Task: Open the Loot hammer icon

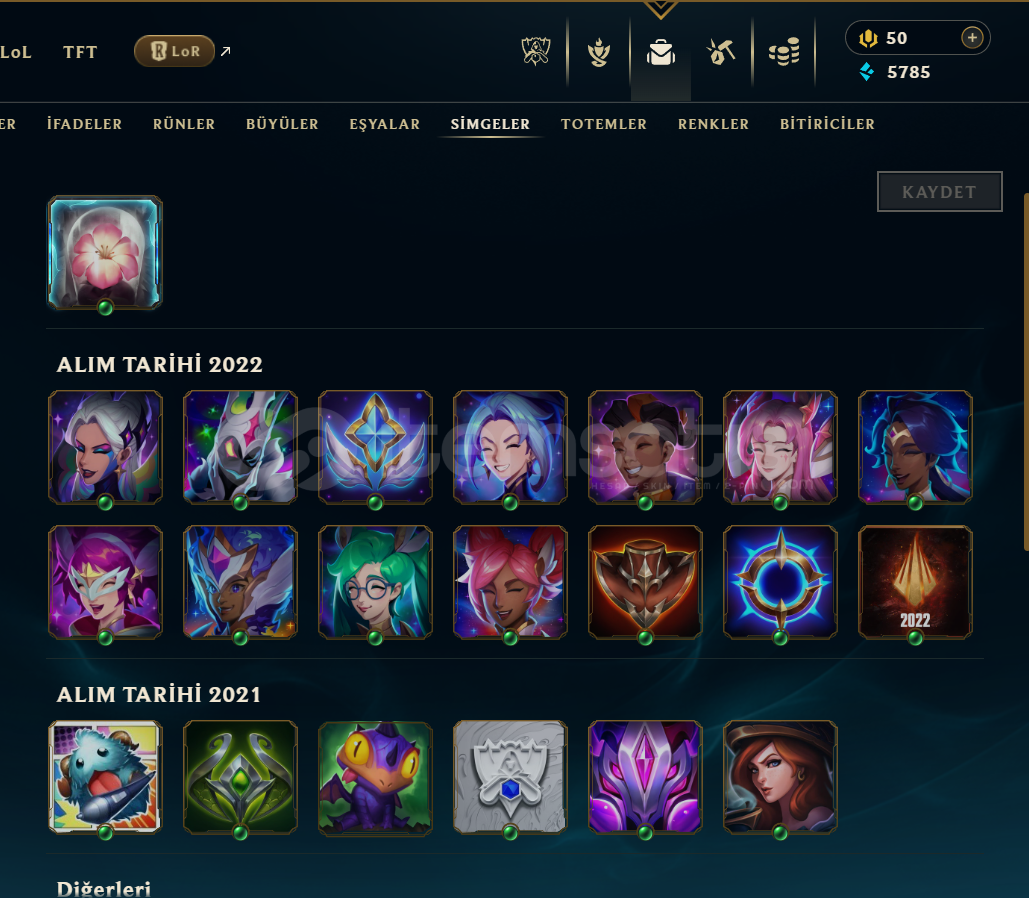Action: point(721,52)
